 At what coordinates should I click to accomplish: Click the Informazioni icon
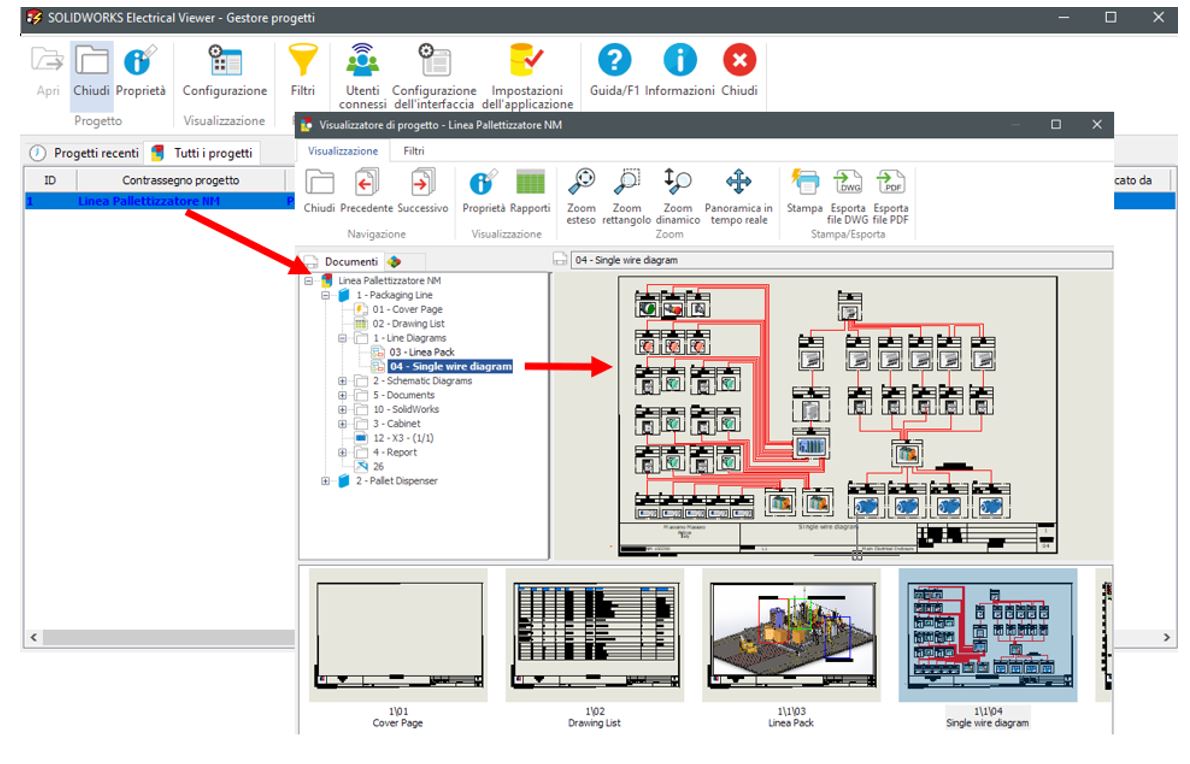(x=680, y=60)
